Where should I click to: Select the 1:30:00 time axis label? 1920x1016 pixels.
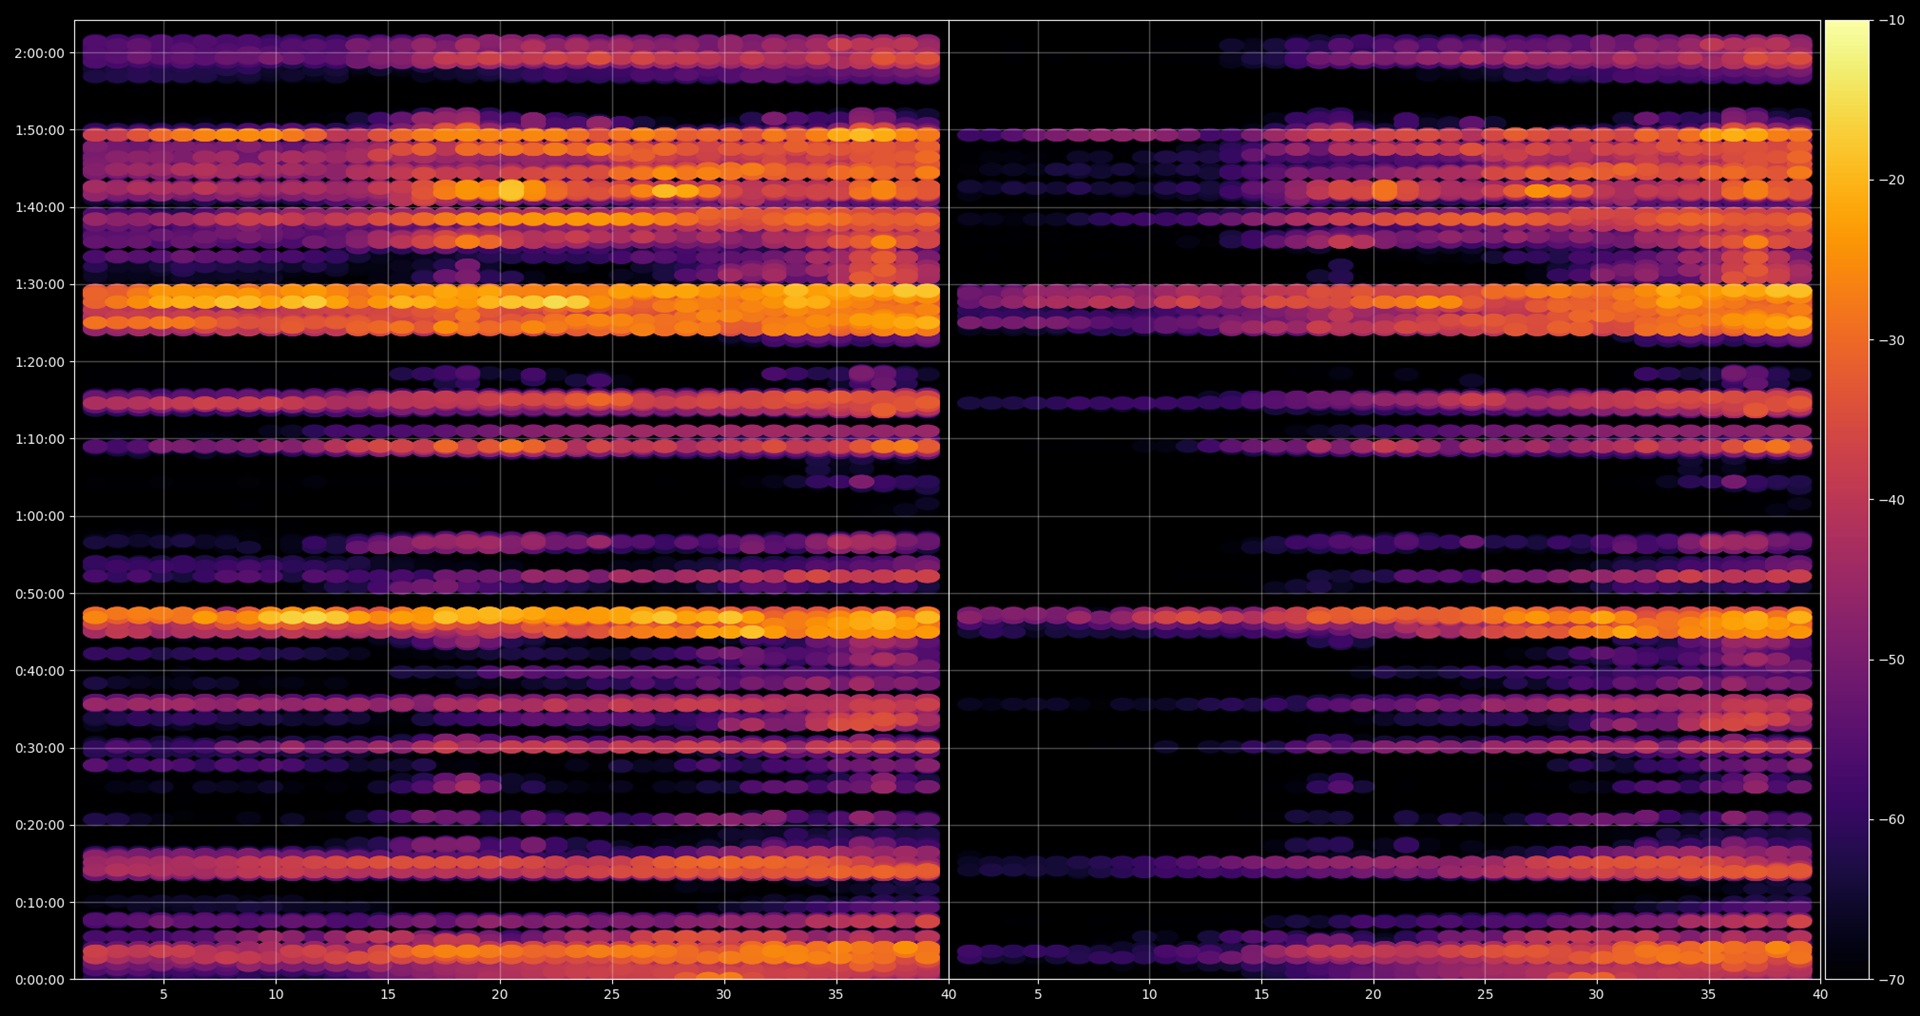tap(39, 285)
